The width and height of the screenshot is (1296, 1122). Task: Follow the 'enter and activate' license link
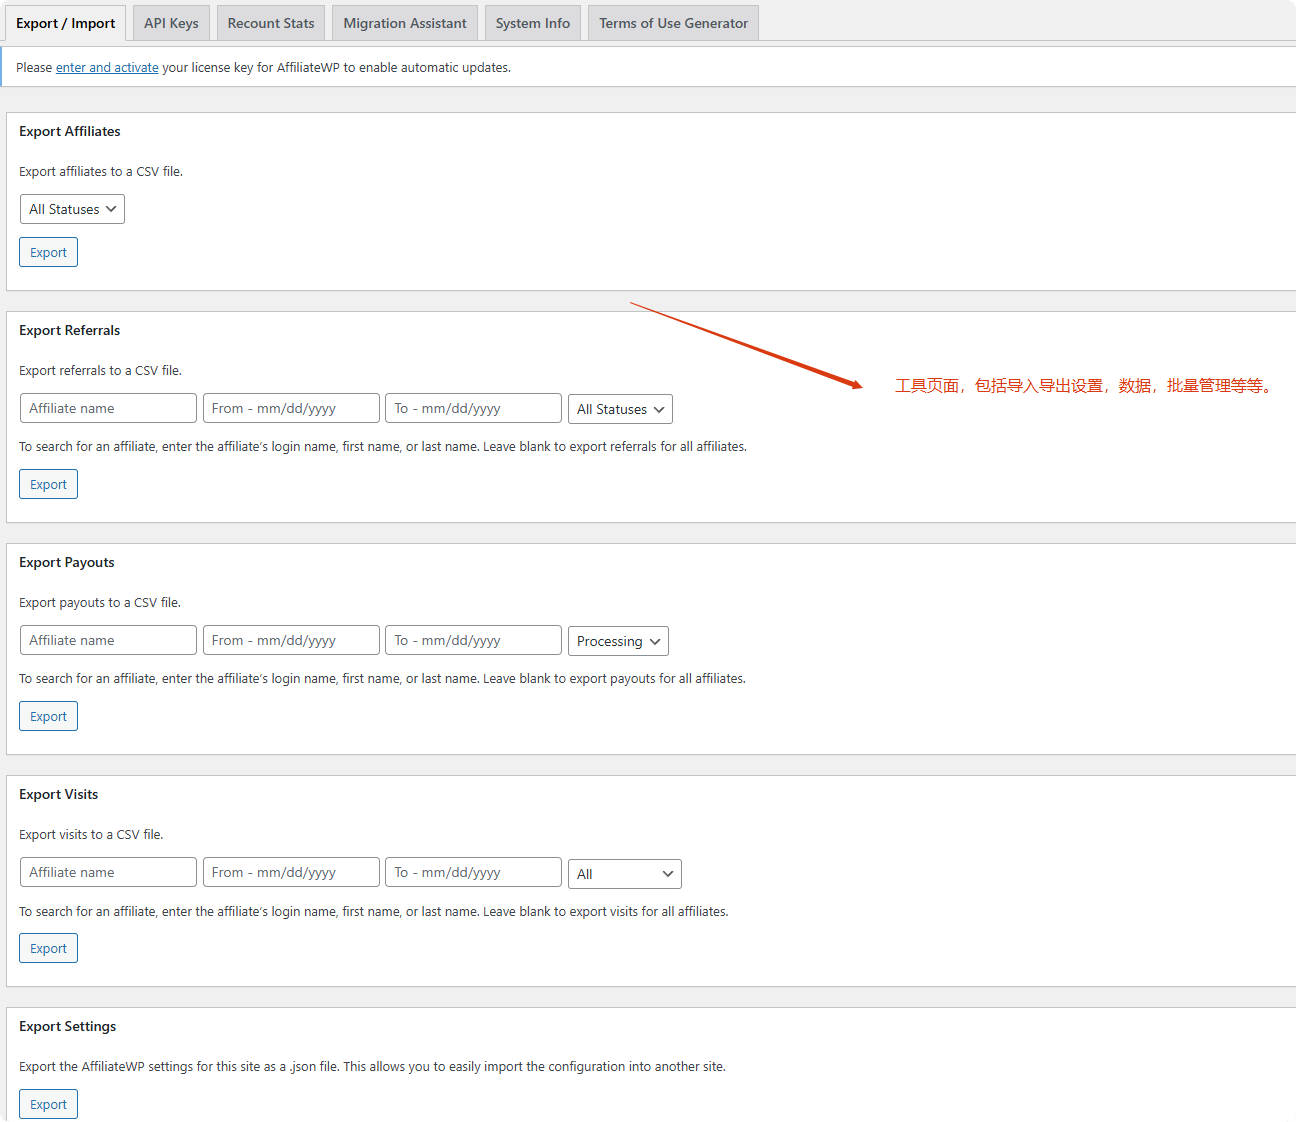(107, 68)
